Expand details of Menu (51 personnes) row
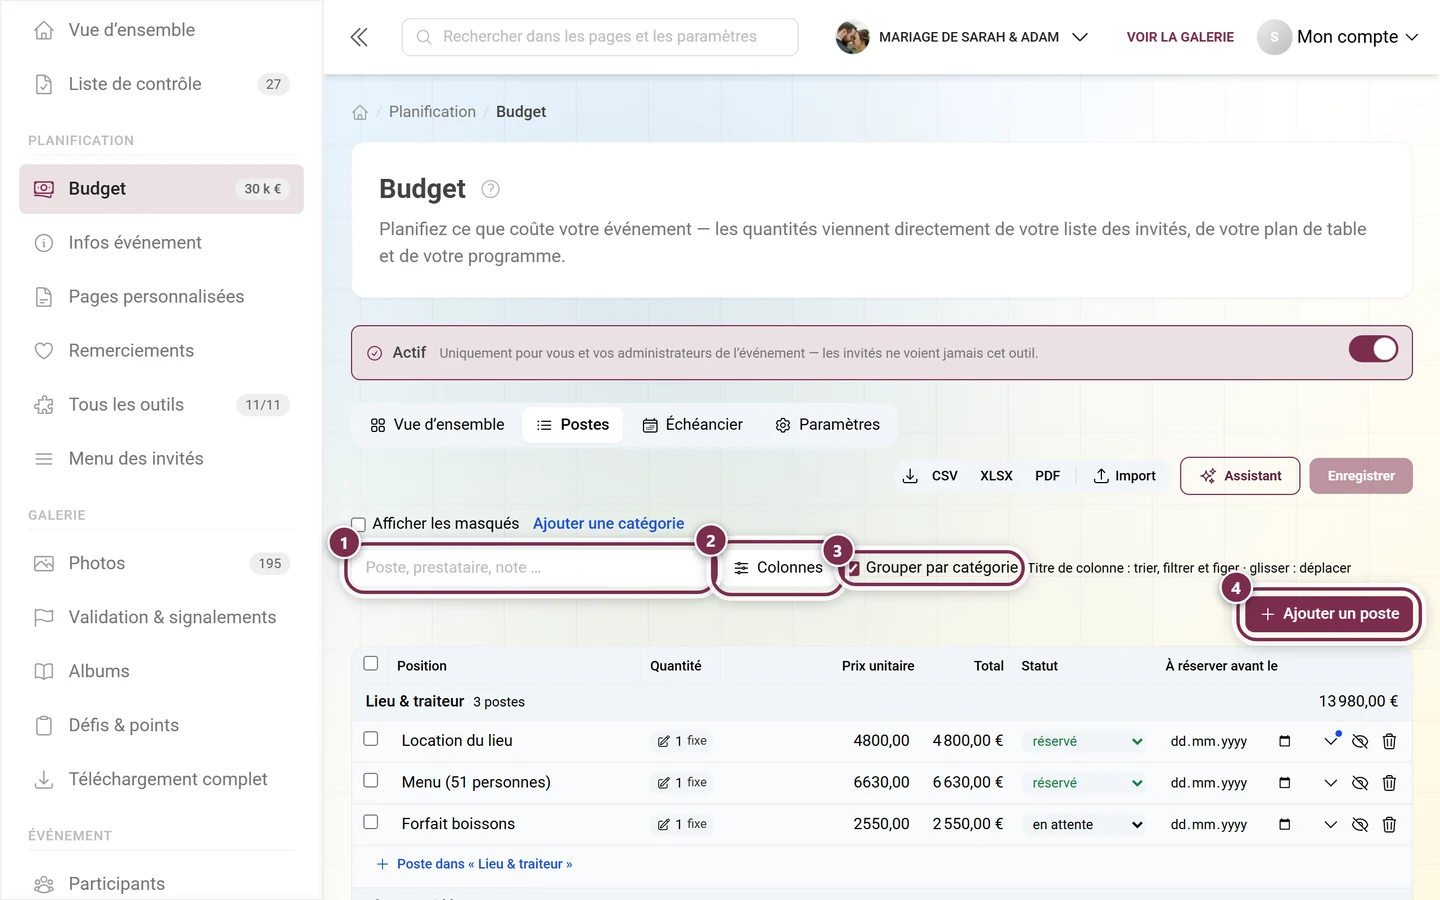Screen dimensions: 1440x900 pyautogui.click(x=1330, y=783)
